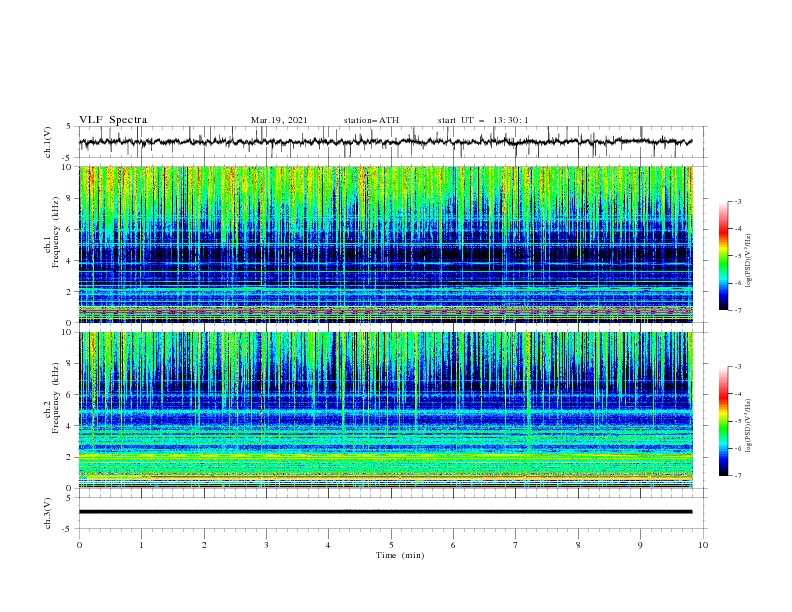Image resolution: width=792 pixels, height=612 pixels.
Task: Click the 'station=ATH' label
Action: [371, 120]
